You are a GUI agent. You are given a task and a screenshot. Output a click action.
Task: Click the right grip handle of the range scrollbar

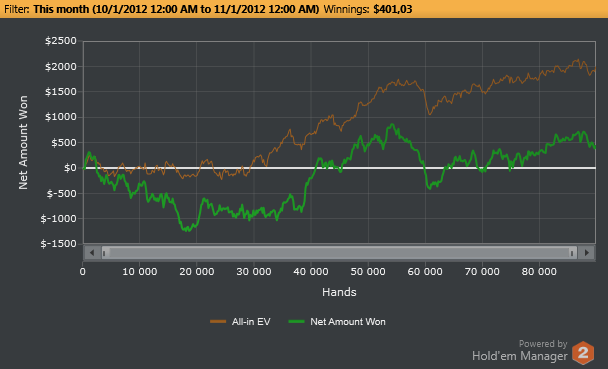[572, 253]
